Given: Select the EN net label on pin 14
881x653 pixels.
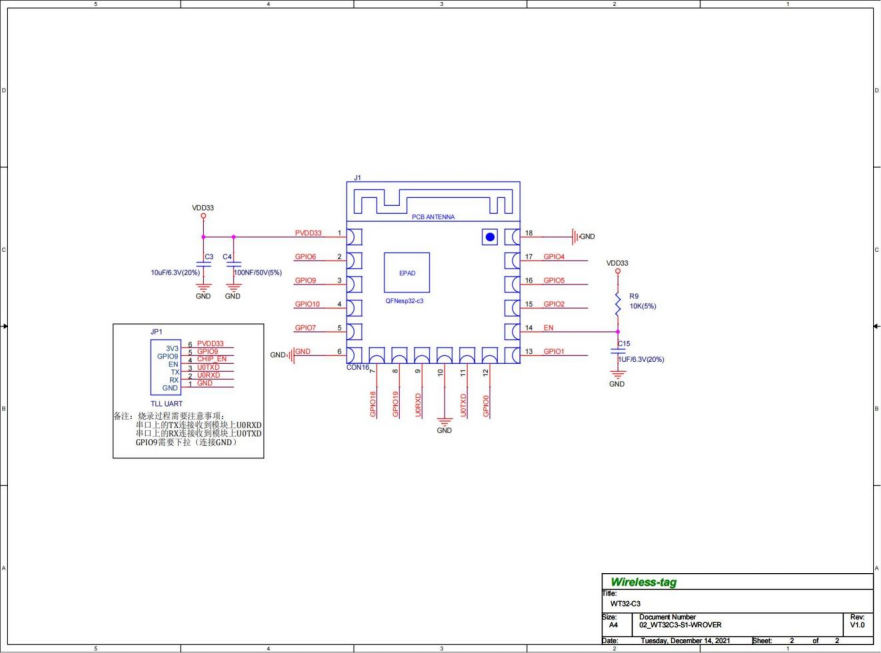Looking at the screenshot, I should 548,328.
